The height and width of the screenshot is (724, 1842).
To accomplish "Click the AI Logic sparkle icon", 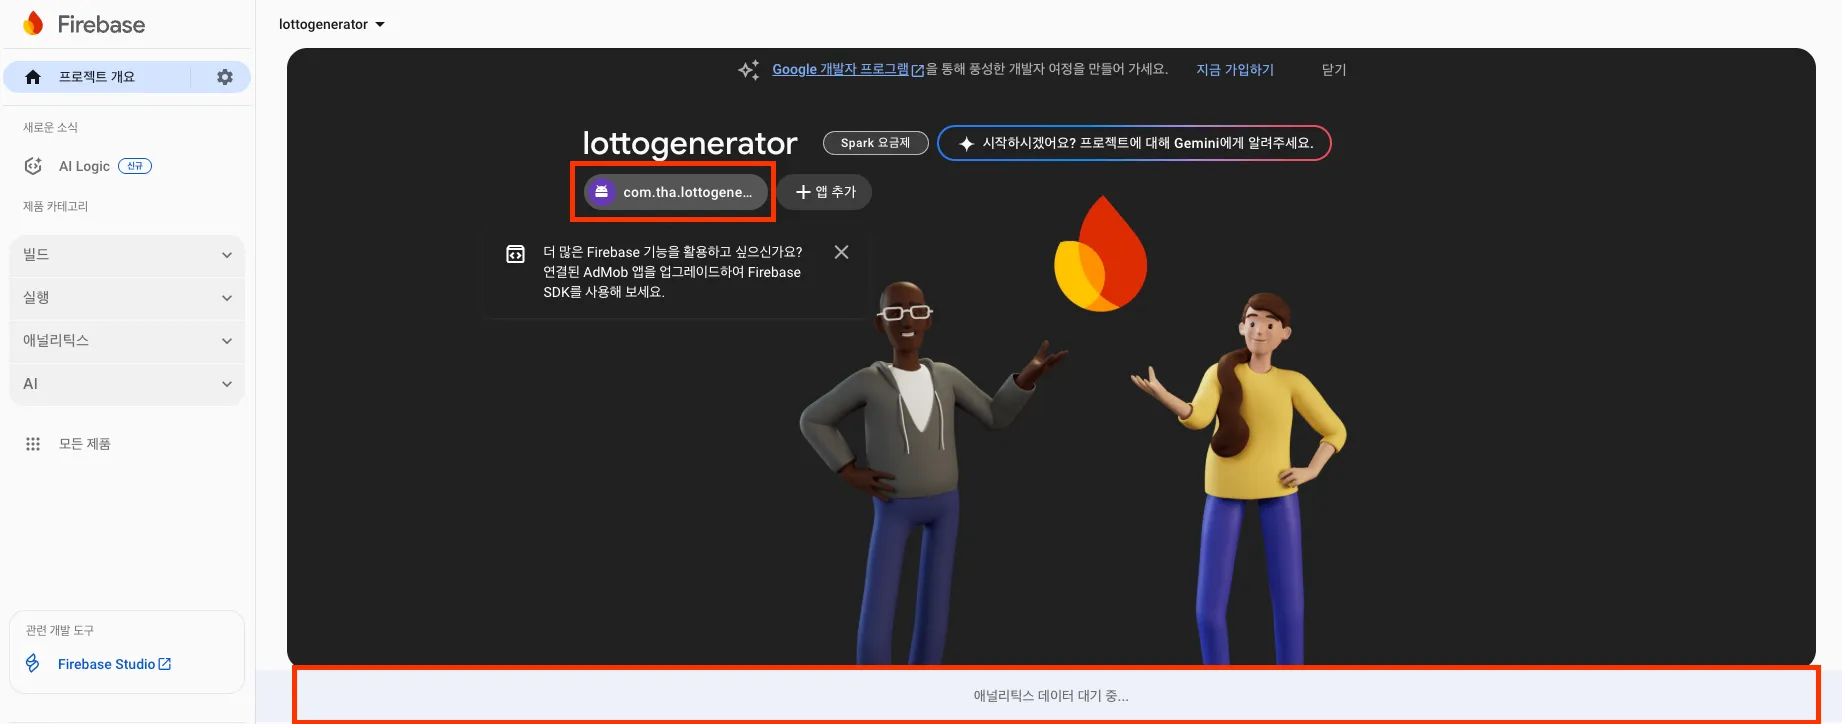I will 33,166.
